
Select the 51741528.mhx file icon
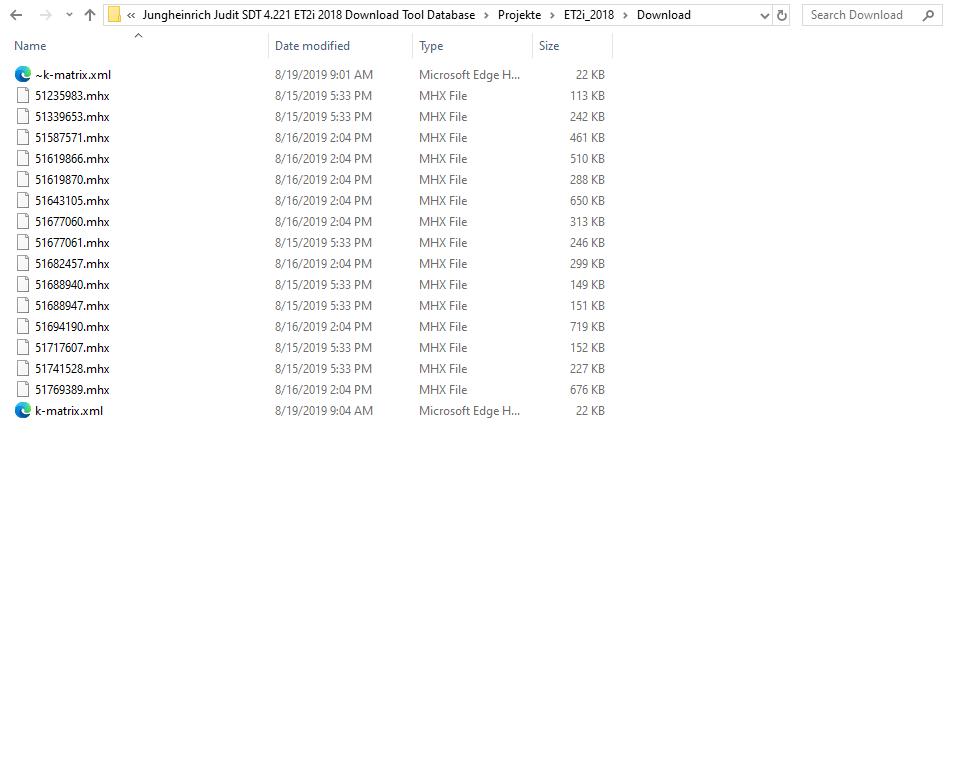click(23, 368)
